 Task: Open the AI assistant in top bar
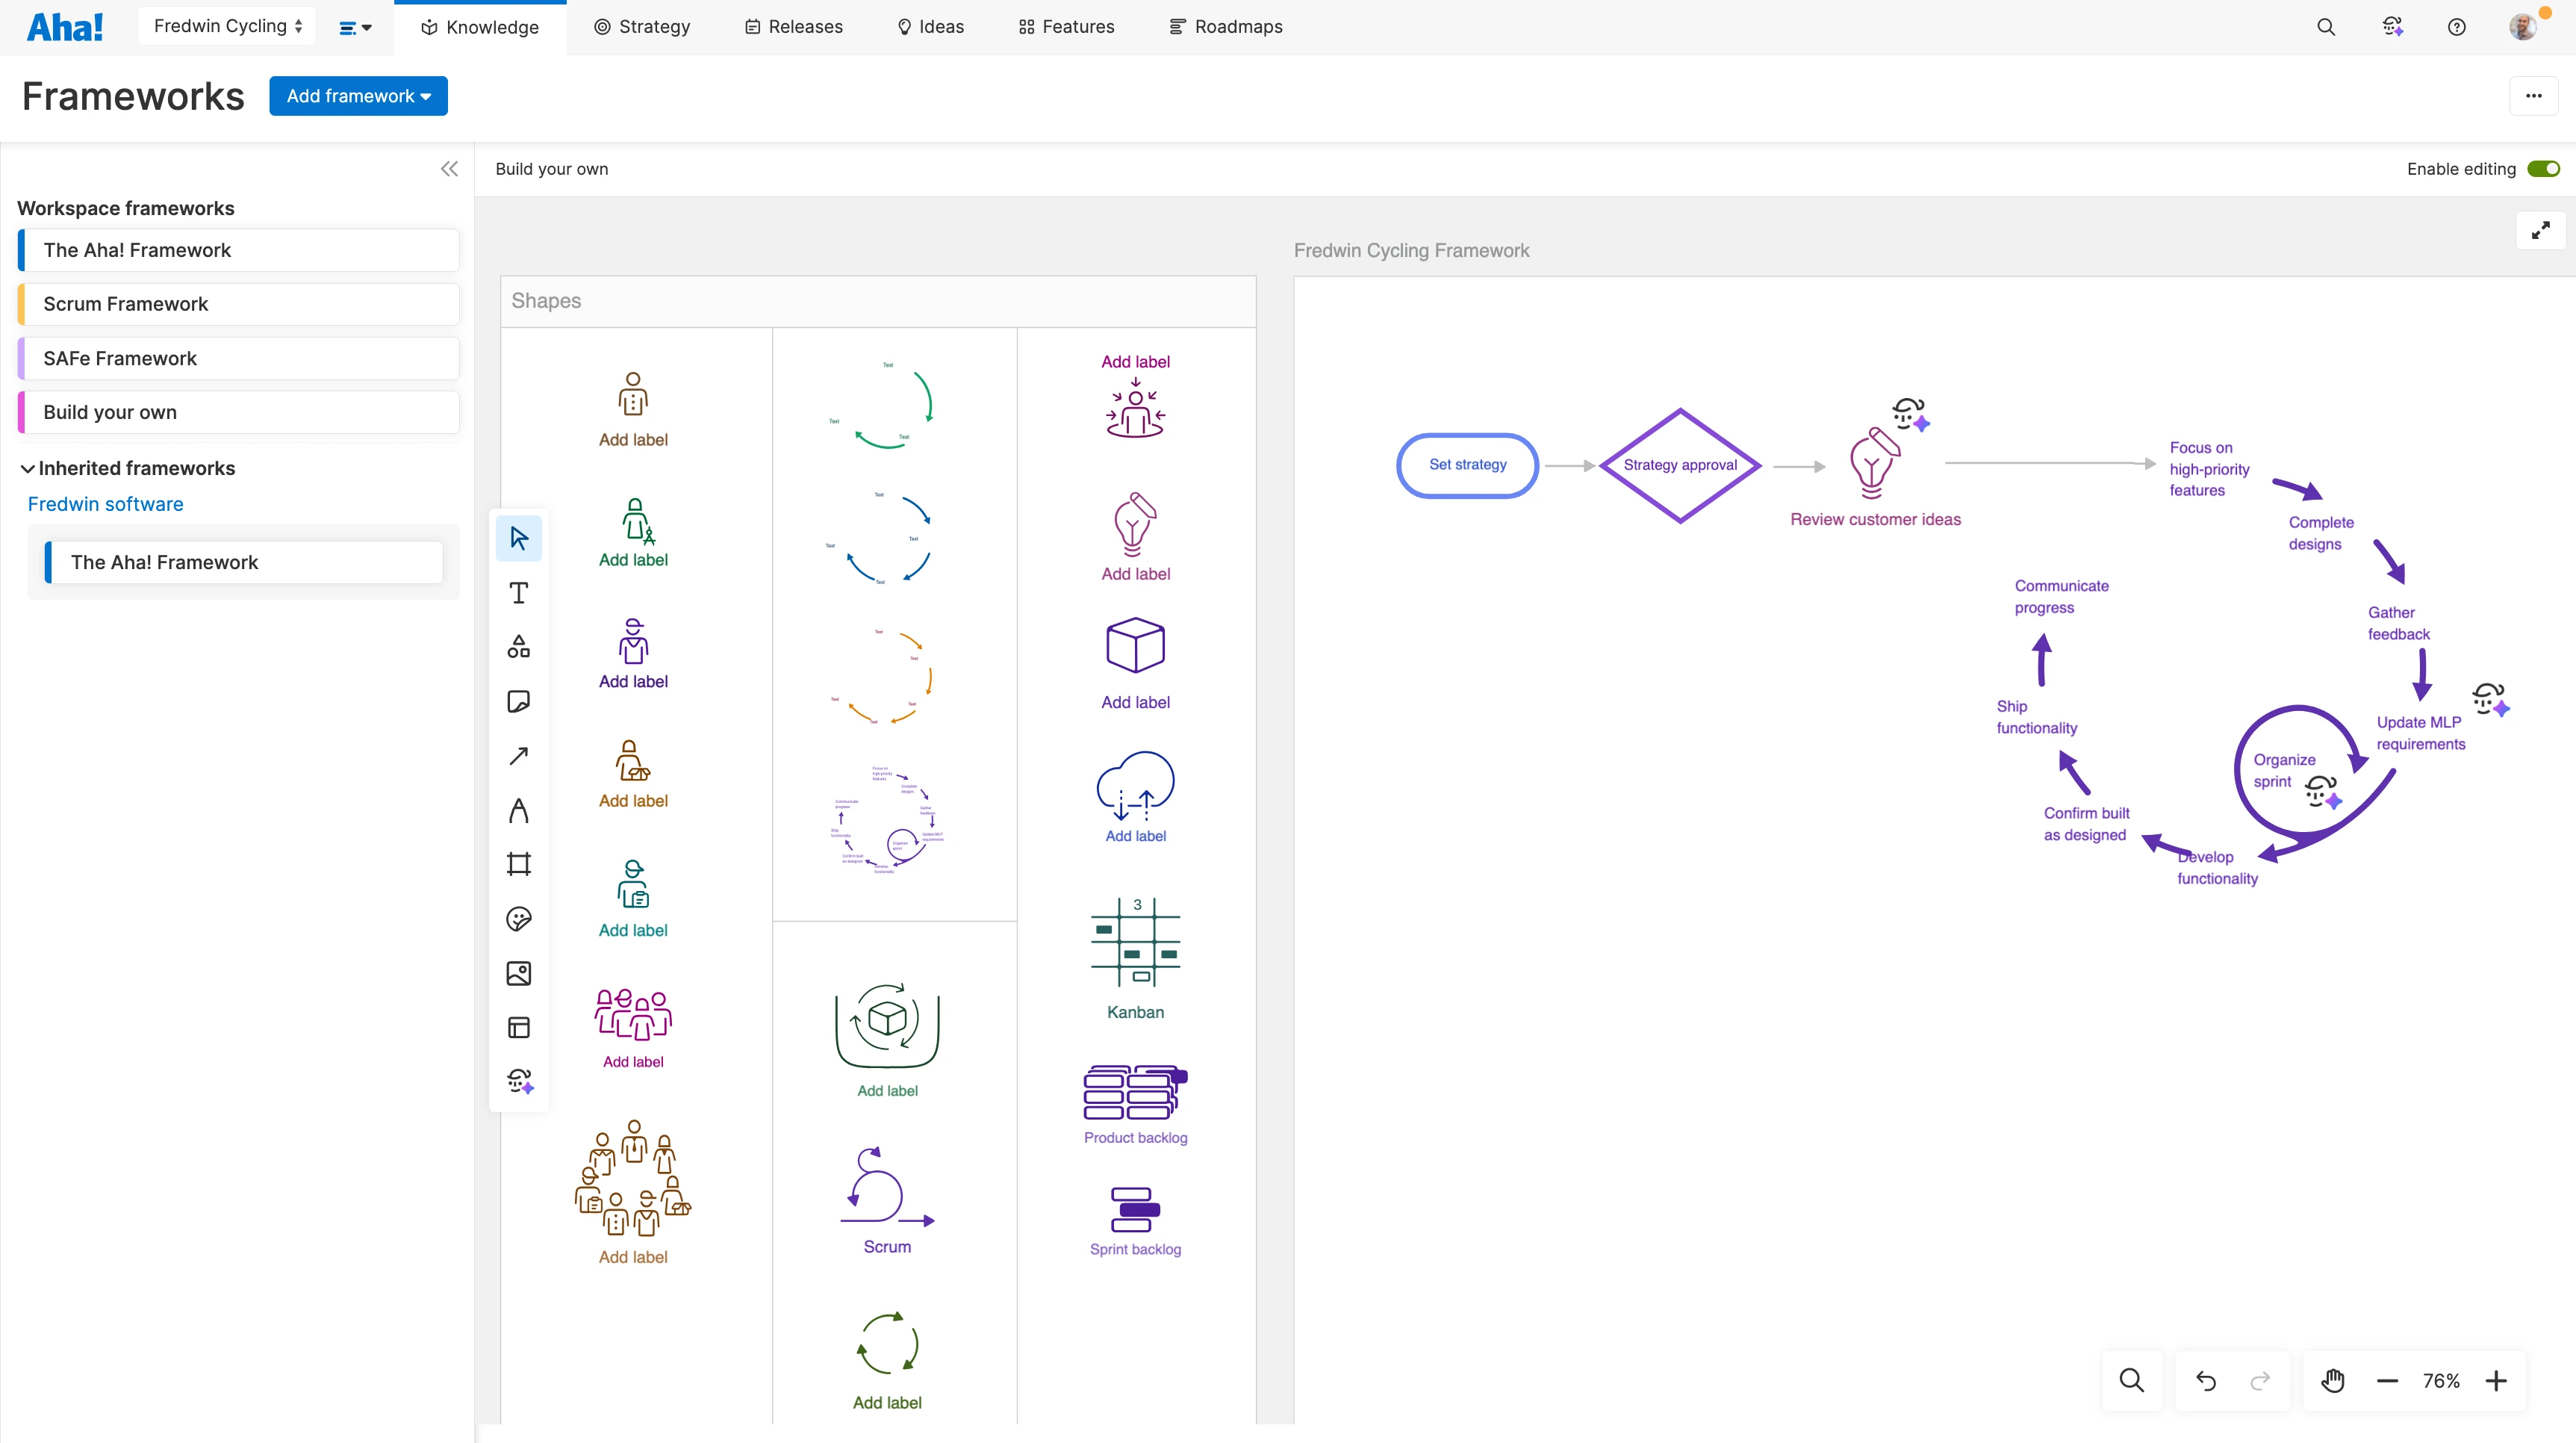[x=2392, y=27]
